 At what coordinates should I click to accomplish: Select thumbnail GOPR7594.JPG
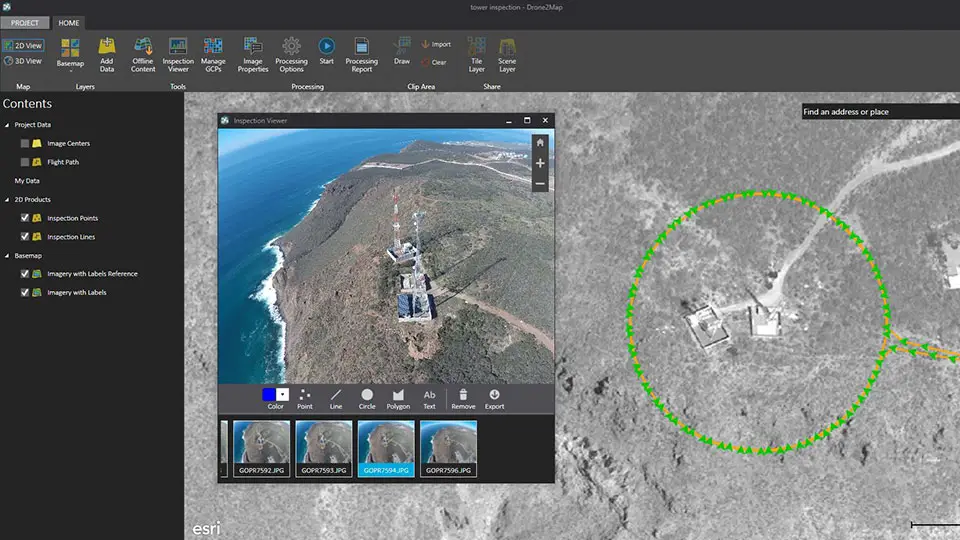pyautogui.click(x=386, y=448)
